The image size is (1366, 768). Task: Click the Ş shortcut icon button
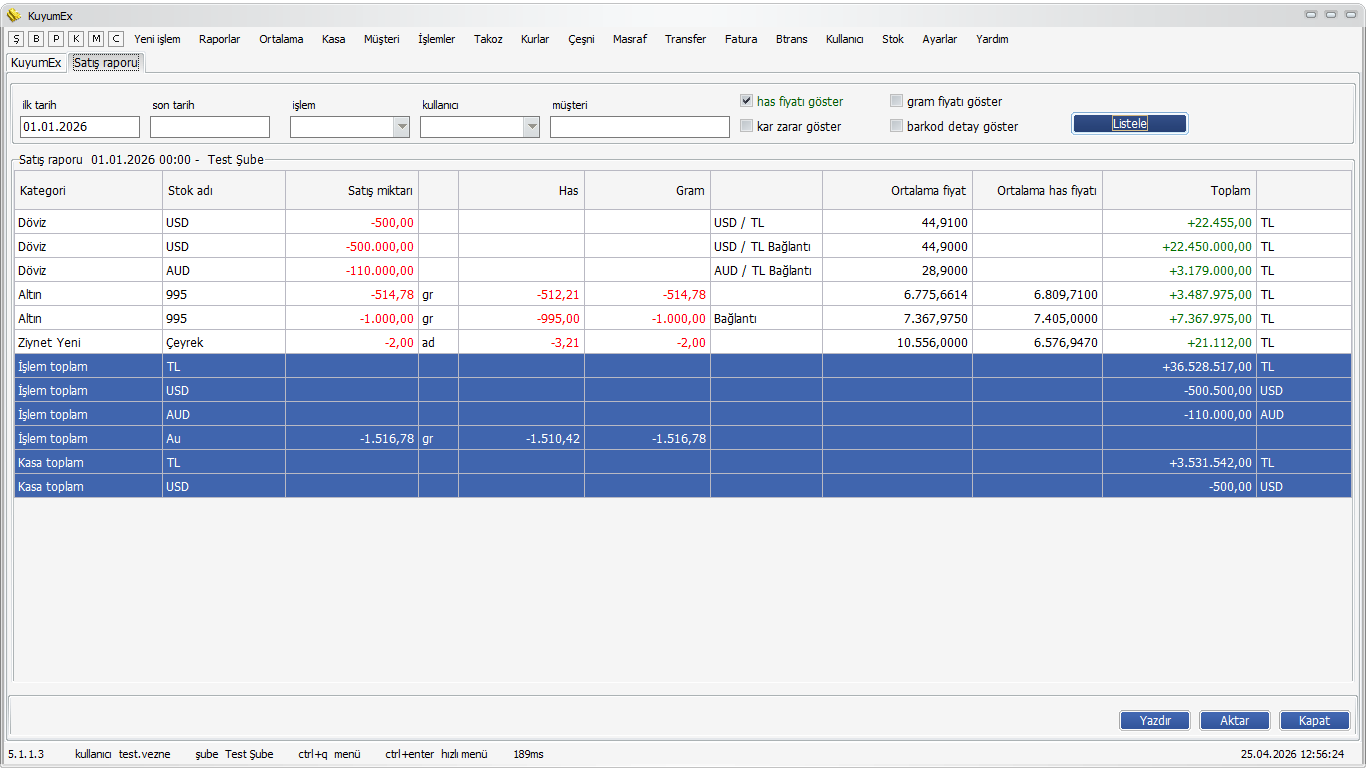16,39
